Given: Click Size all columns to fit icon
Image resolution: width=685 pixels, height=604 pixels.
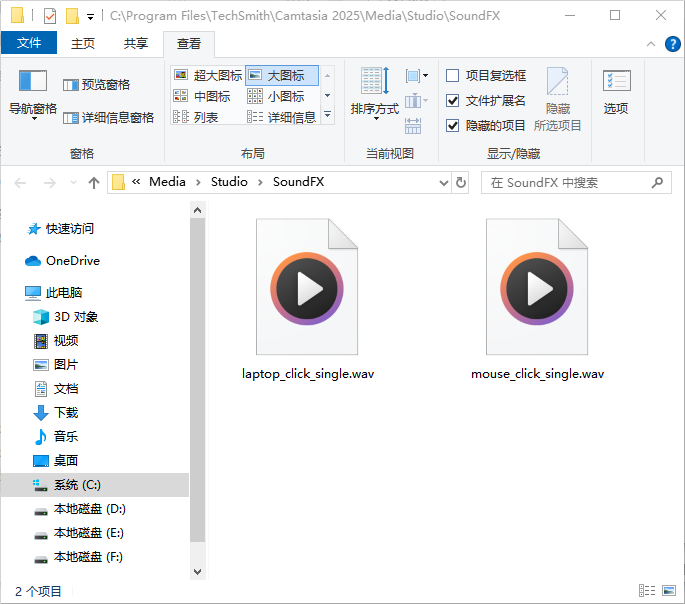Looking at the screenshot, I should [413, 126].
